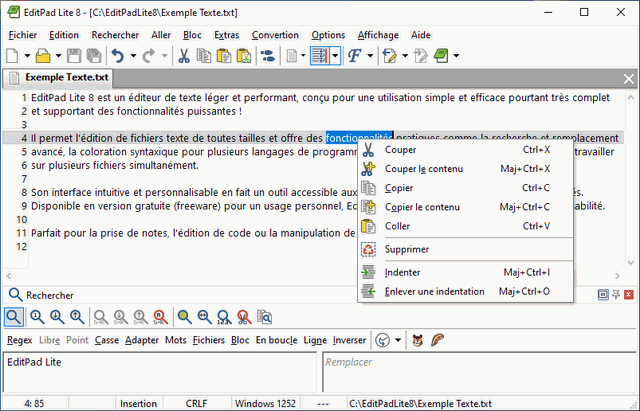This screenshot has width=640, height=411.
Task: Open the Rechercher menu
Action: (115, 35)
